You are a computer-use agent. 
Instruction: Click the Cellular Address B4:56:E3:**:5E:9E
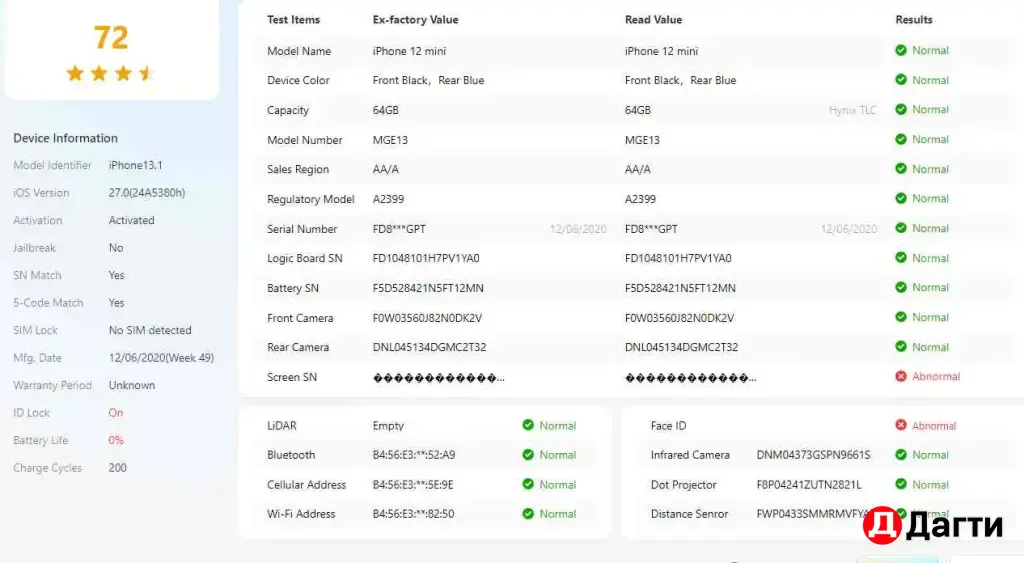click(x=413, y=485)
